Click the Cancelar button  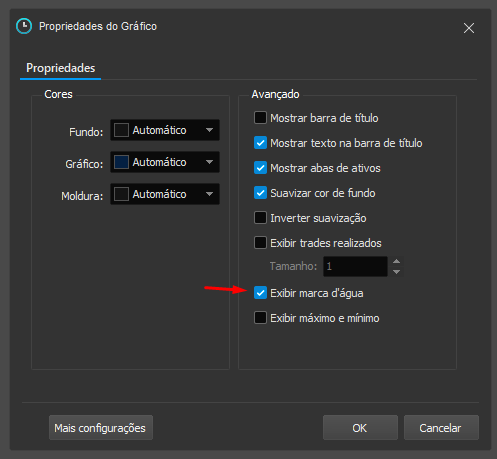tap(441, 428)
